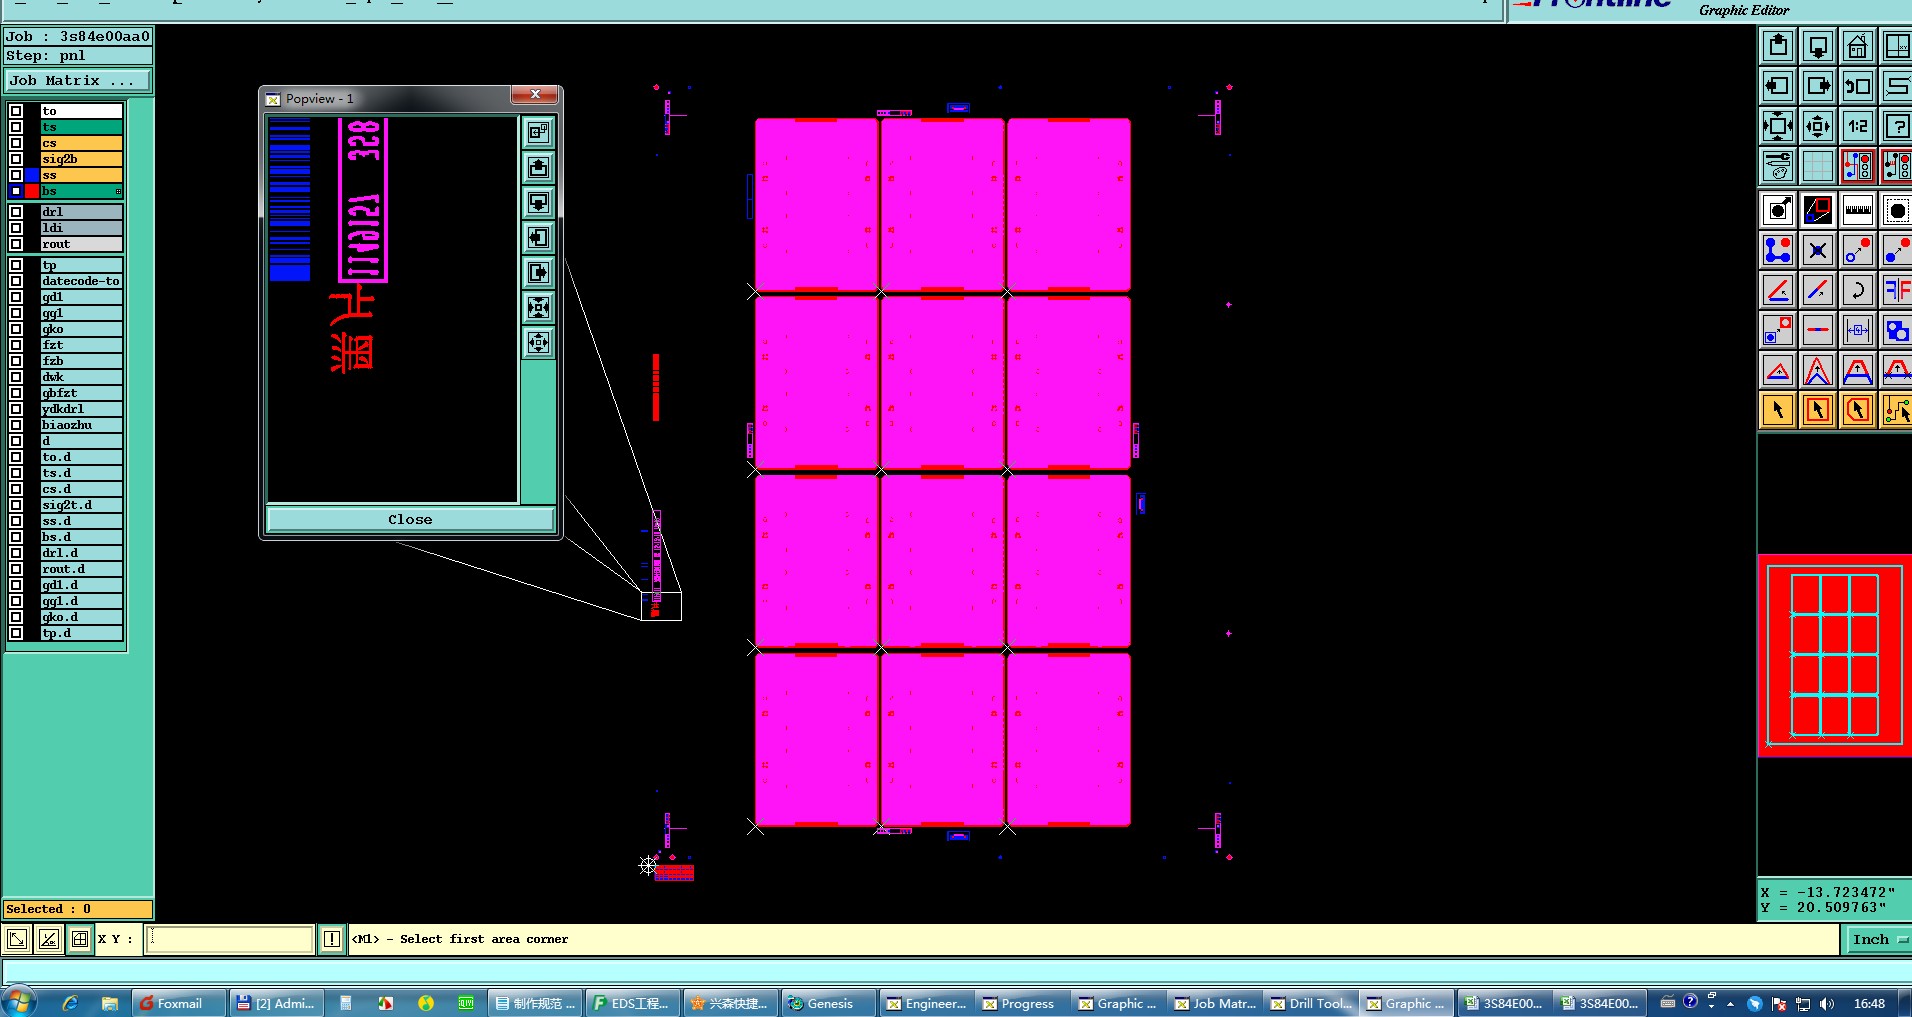Toggle the checkbox for layer gko

(16, 329)
